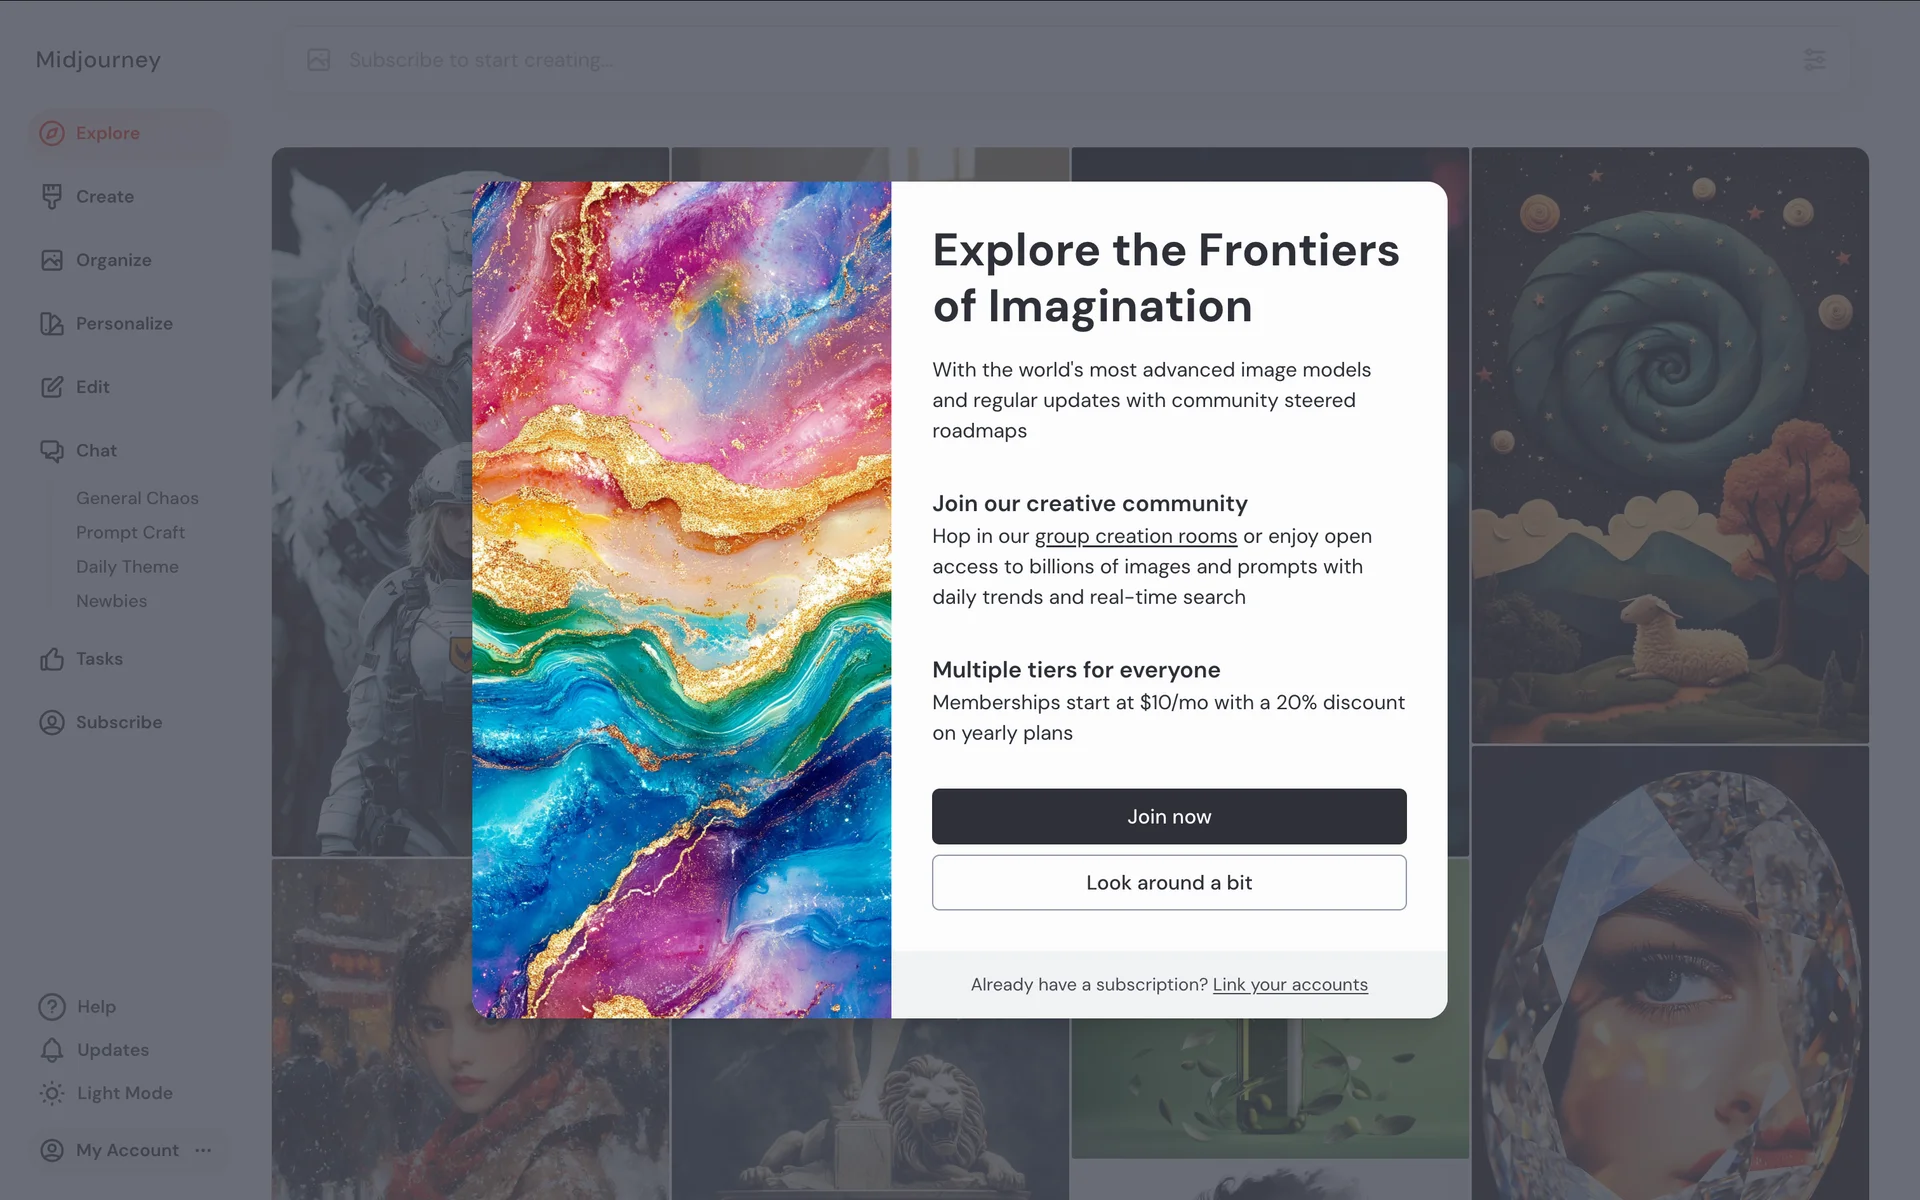The image size is (1920, 1200).
Task: Open the General Chaos chat room
Action: [137, 498]
